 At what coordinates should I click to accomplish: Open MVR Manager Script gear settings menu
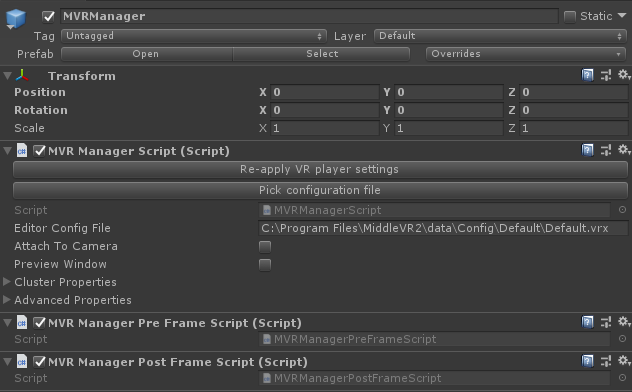(x=624, y=150)
